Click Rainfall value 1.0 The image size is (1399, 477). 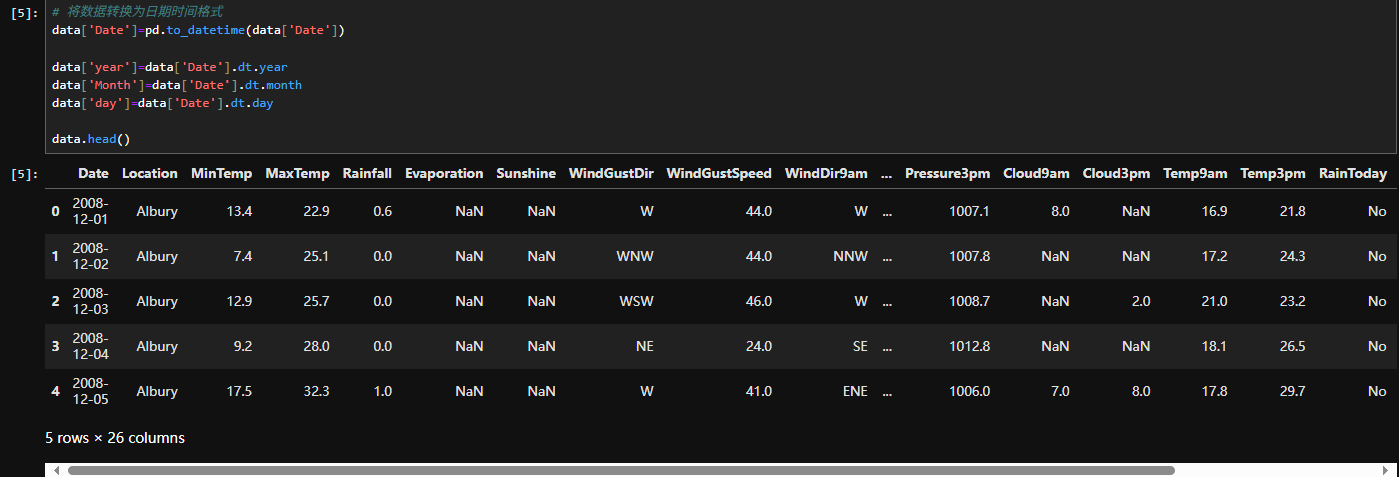[382, 391]
